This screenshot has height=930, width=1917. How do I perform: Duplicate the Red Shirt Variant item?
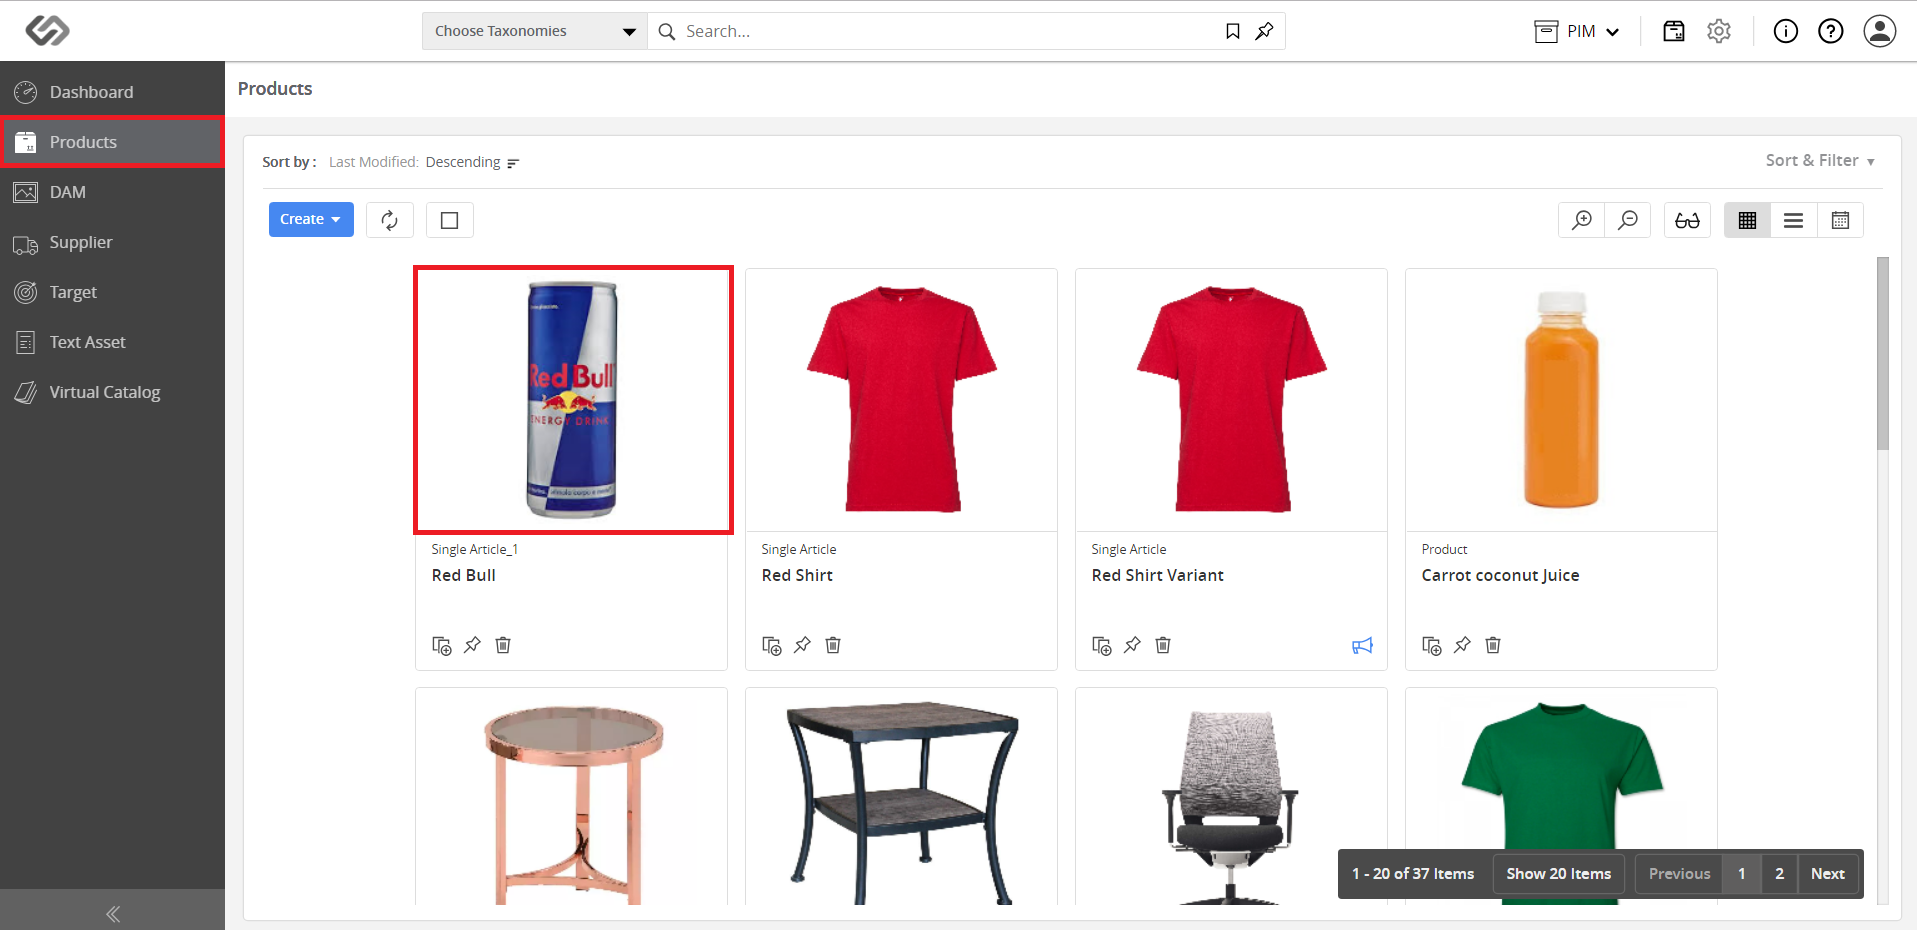coord(1101,645)
